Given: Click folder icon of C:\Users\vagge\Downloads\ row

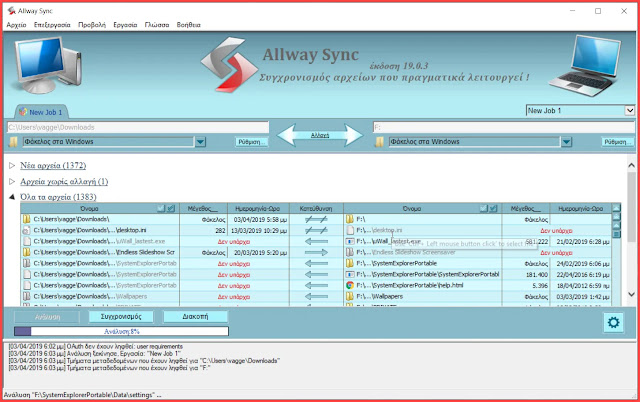Looking at the screenshot, I should 27,219.
